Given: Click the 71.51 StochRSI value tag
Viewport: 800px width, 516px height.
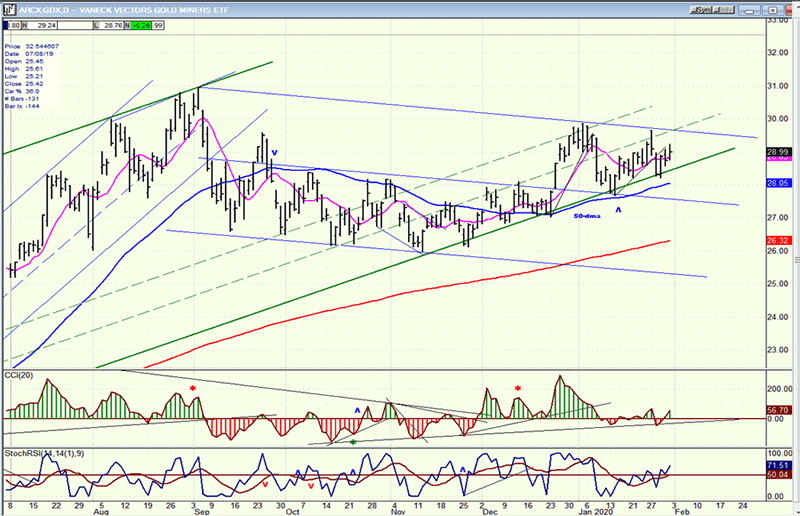Looking at the screenshot, I should [779, 466].
